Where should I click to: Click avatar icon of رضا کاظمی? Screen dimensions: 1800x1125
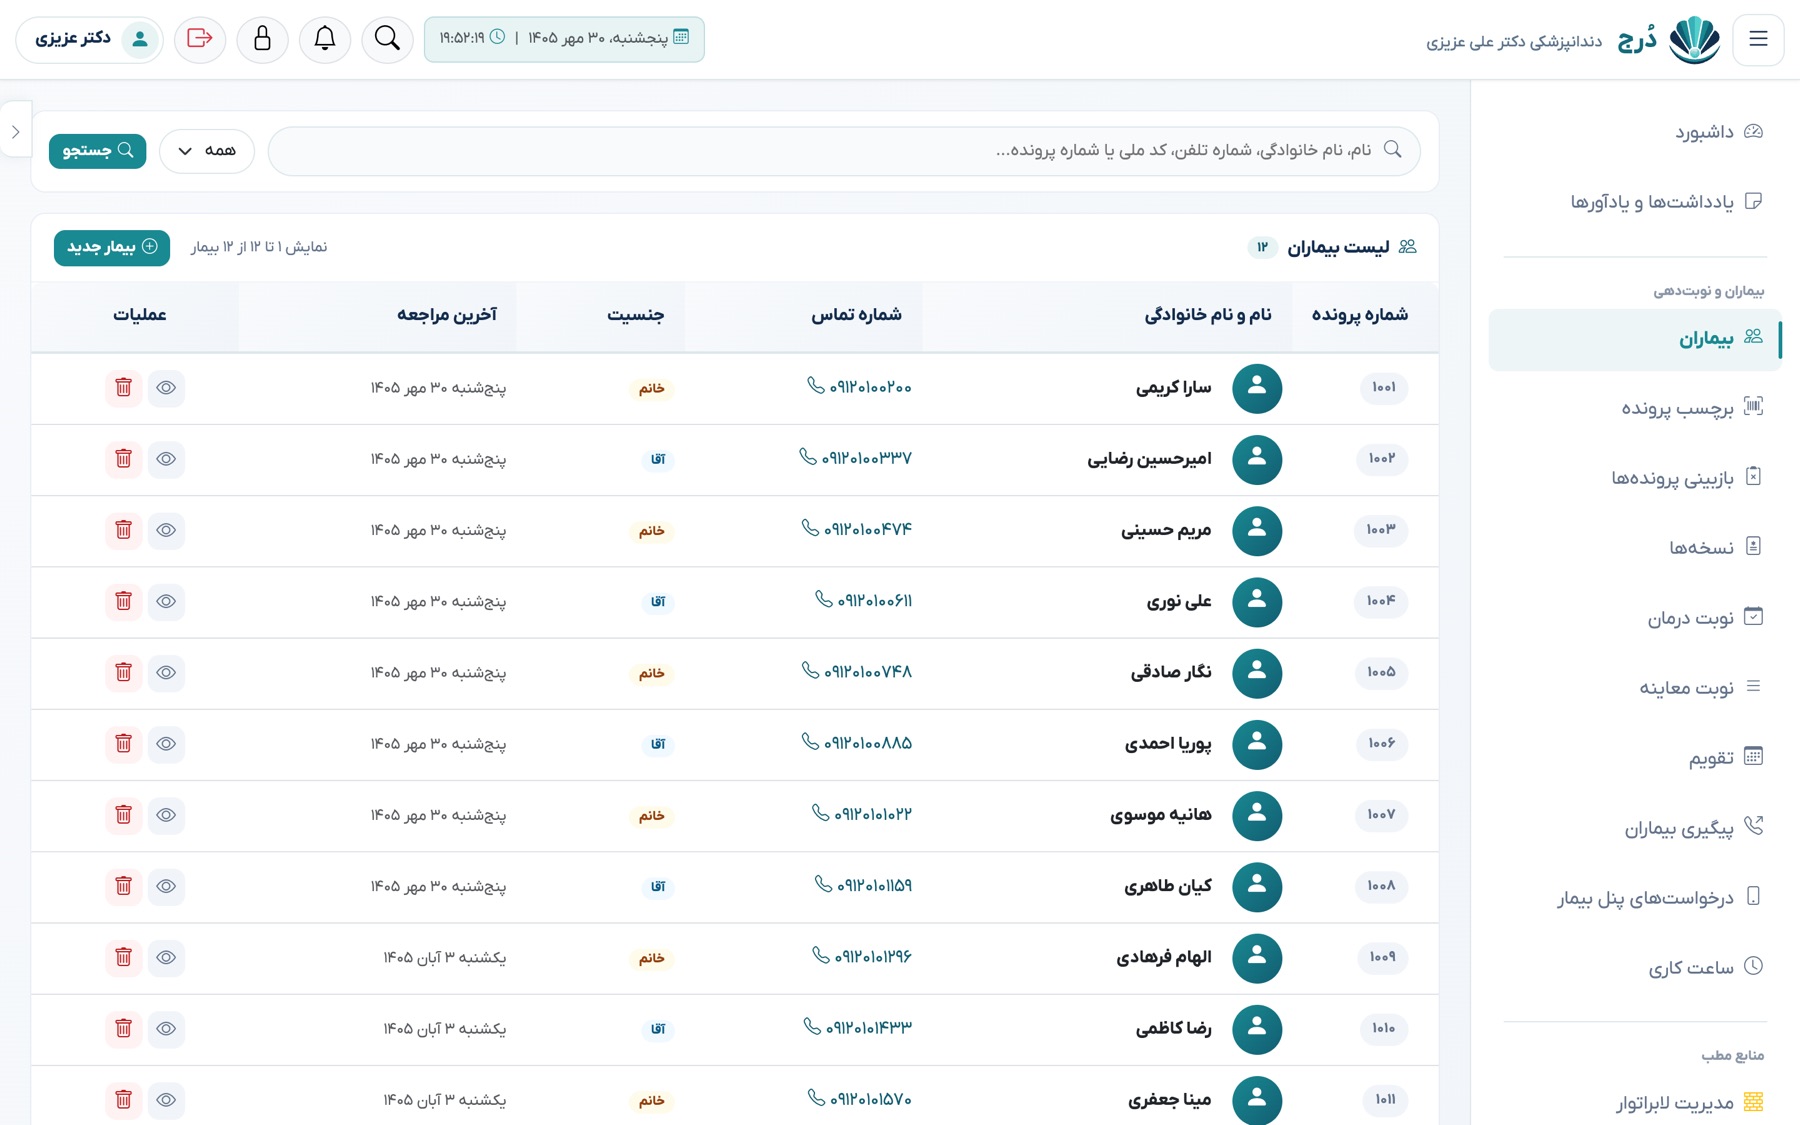(1257, 1029)
